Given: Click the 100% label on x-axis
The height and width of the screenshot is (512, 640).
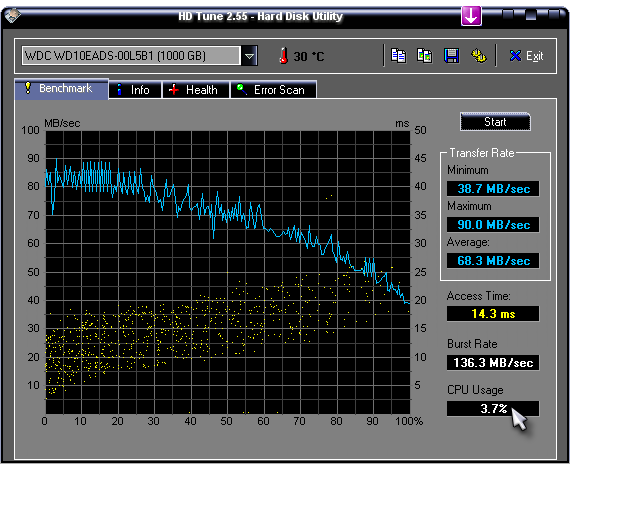Looking at the screenshot, I should coord(409,421).
